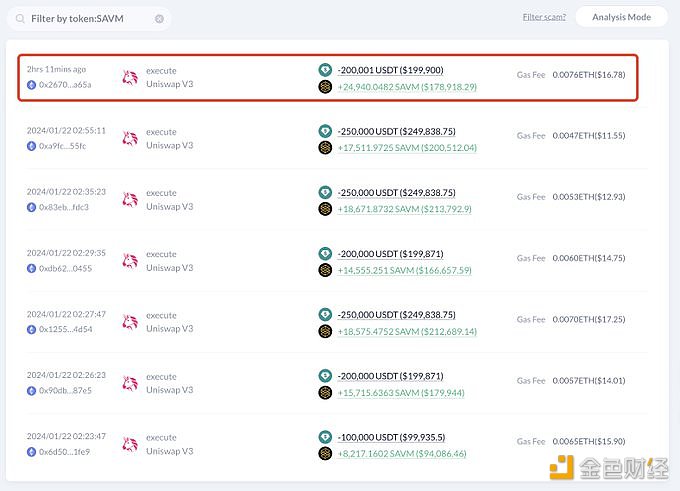Screen dimensions: 680x491
Task: Open transaction hash 0x90db...87e5
Action: [65, 391]
